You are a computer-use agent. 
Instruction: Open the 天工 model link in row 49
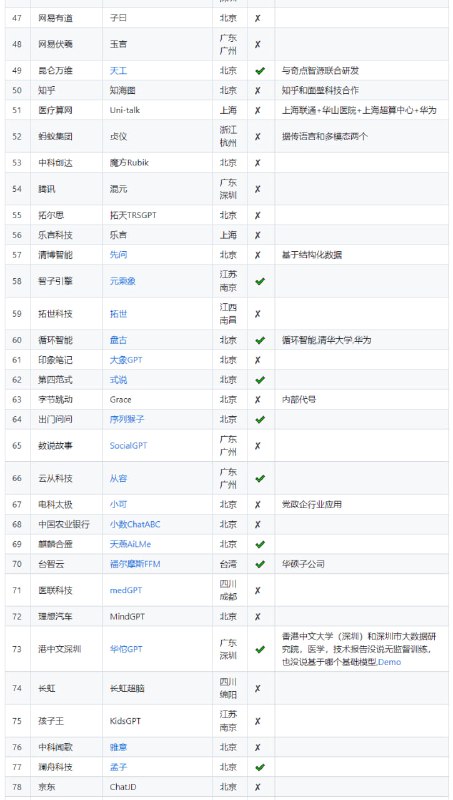coord(118,70)
